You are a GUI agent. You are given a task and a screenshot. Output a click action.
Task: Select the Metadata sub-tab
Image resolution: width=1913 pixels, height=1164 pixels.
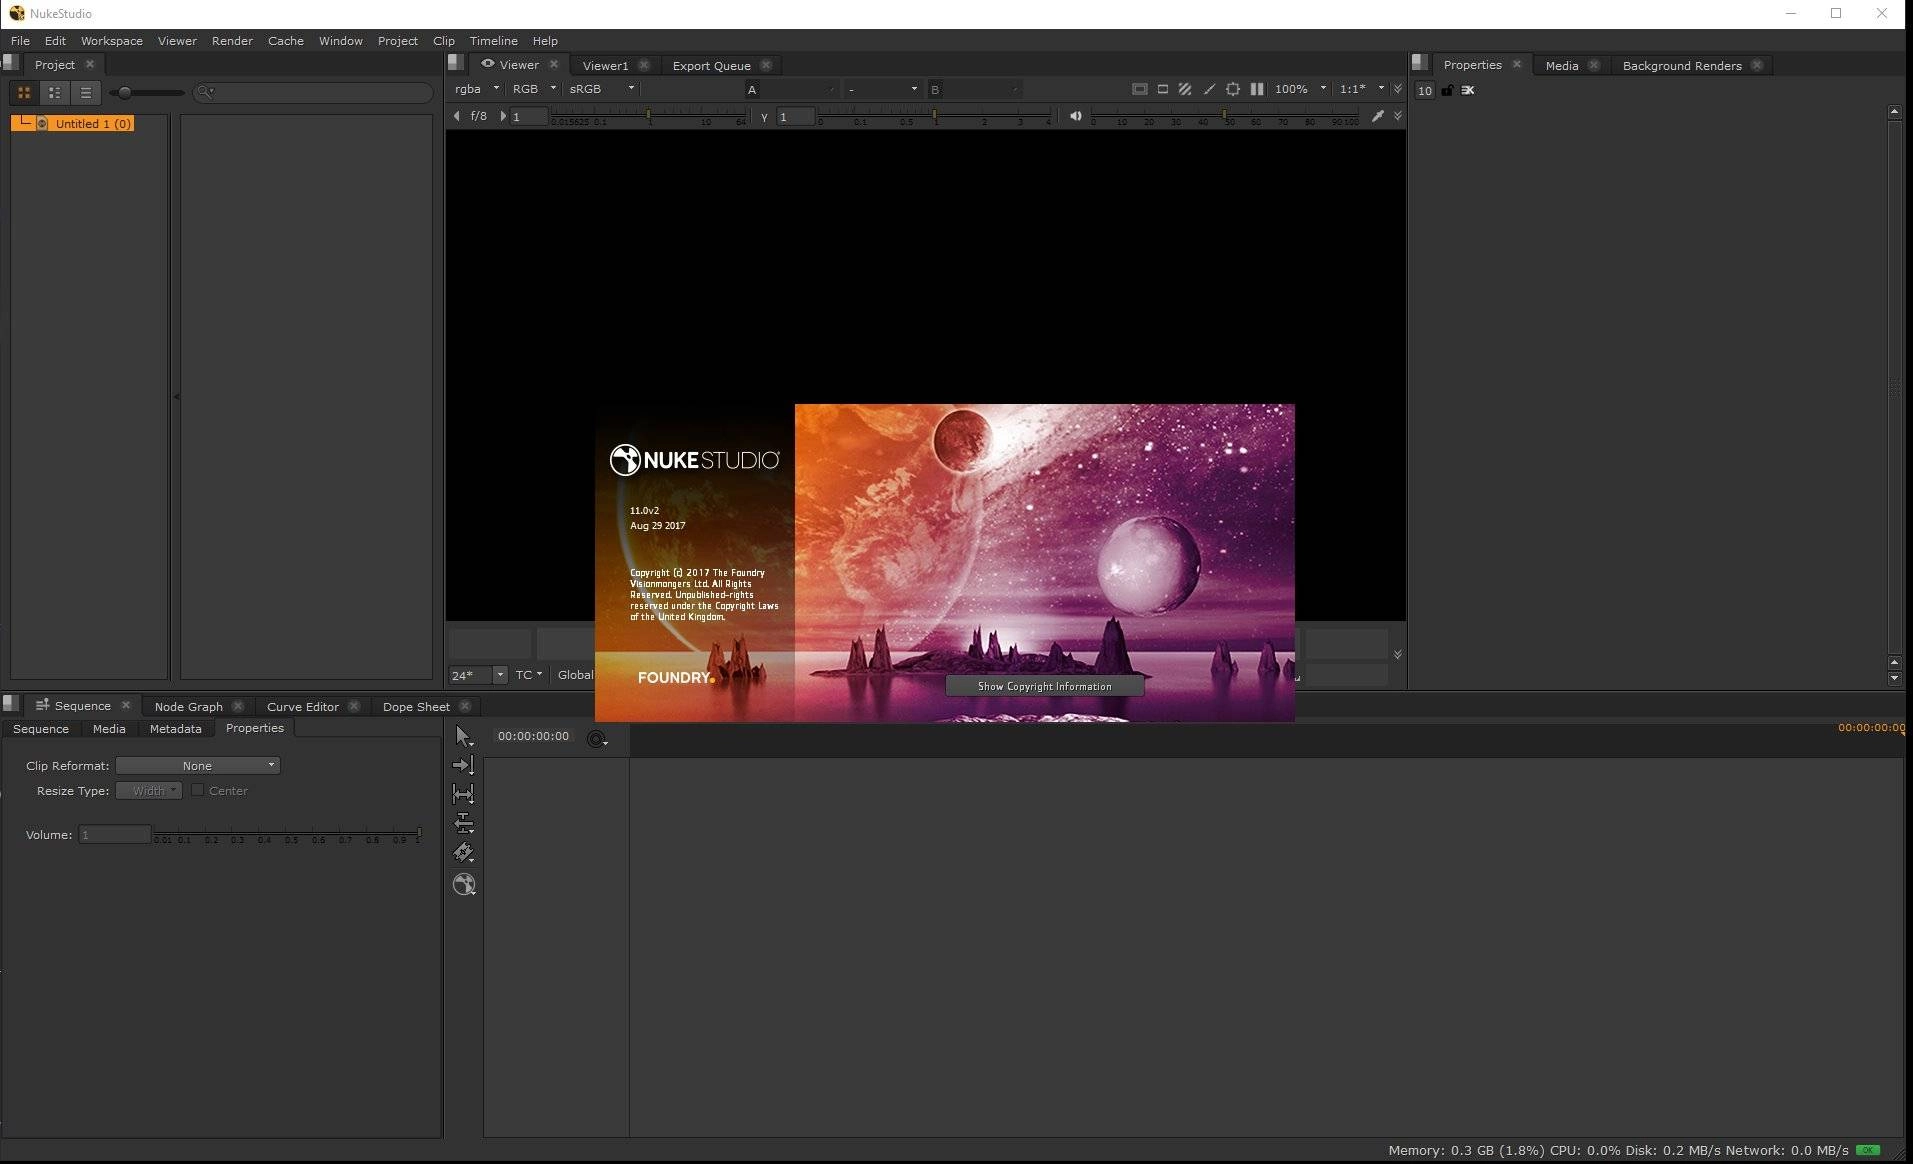click(175, 728)
